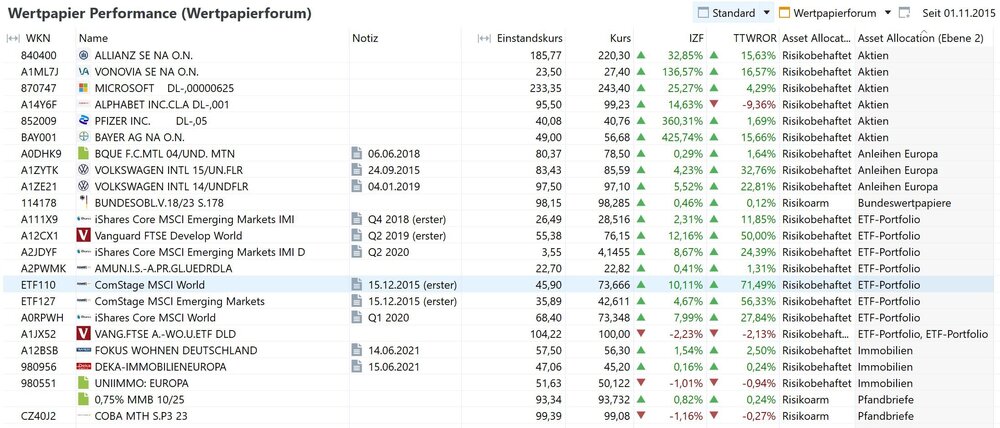
Task: Open note icon dated 06.06.2018
Action: click(x=357, y=153)
